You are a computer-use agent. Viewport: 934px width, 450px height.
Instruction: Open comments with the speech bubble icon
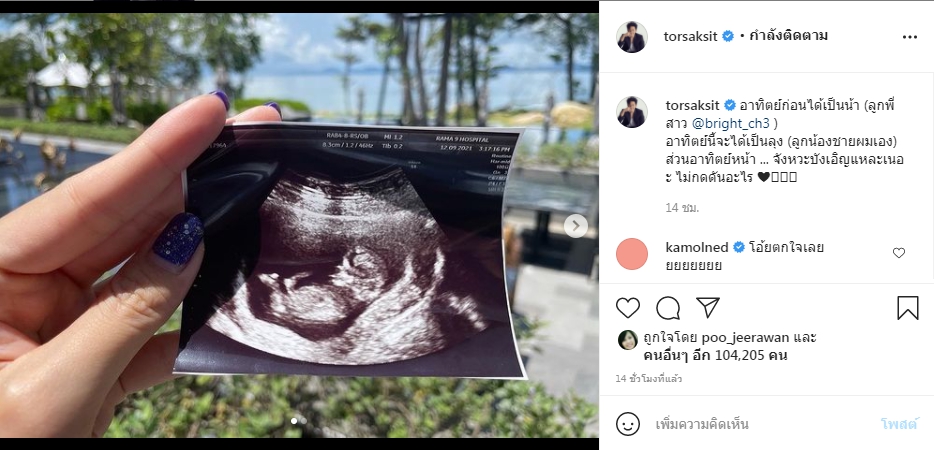[x=668, y=308]
